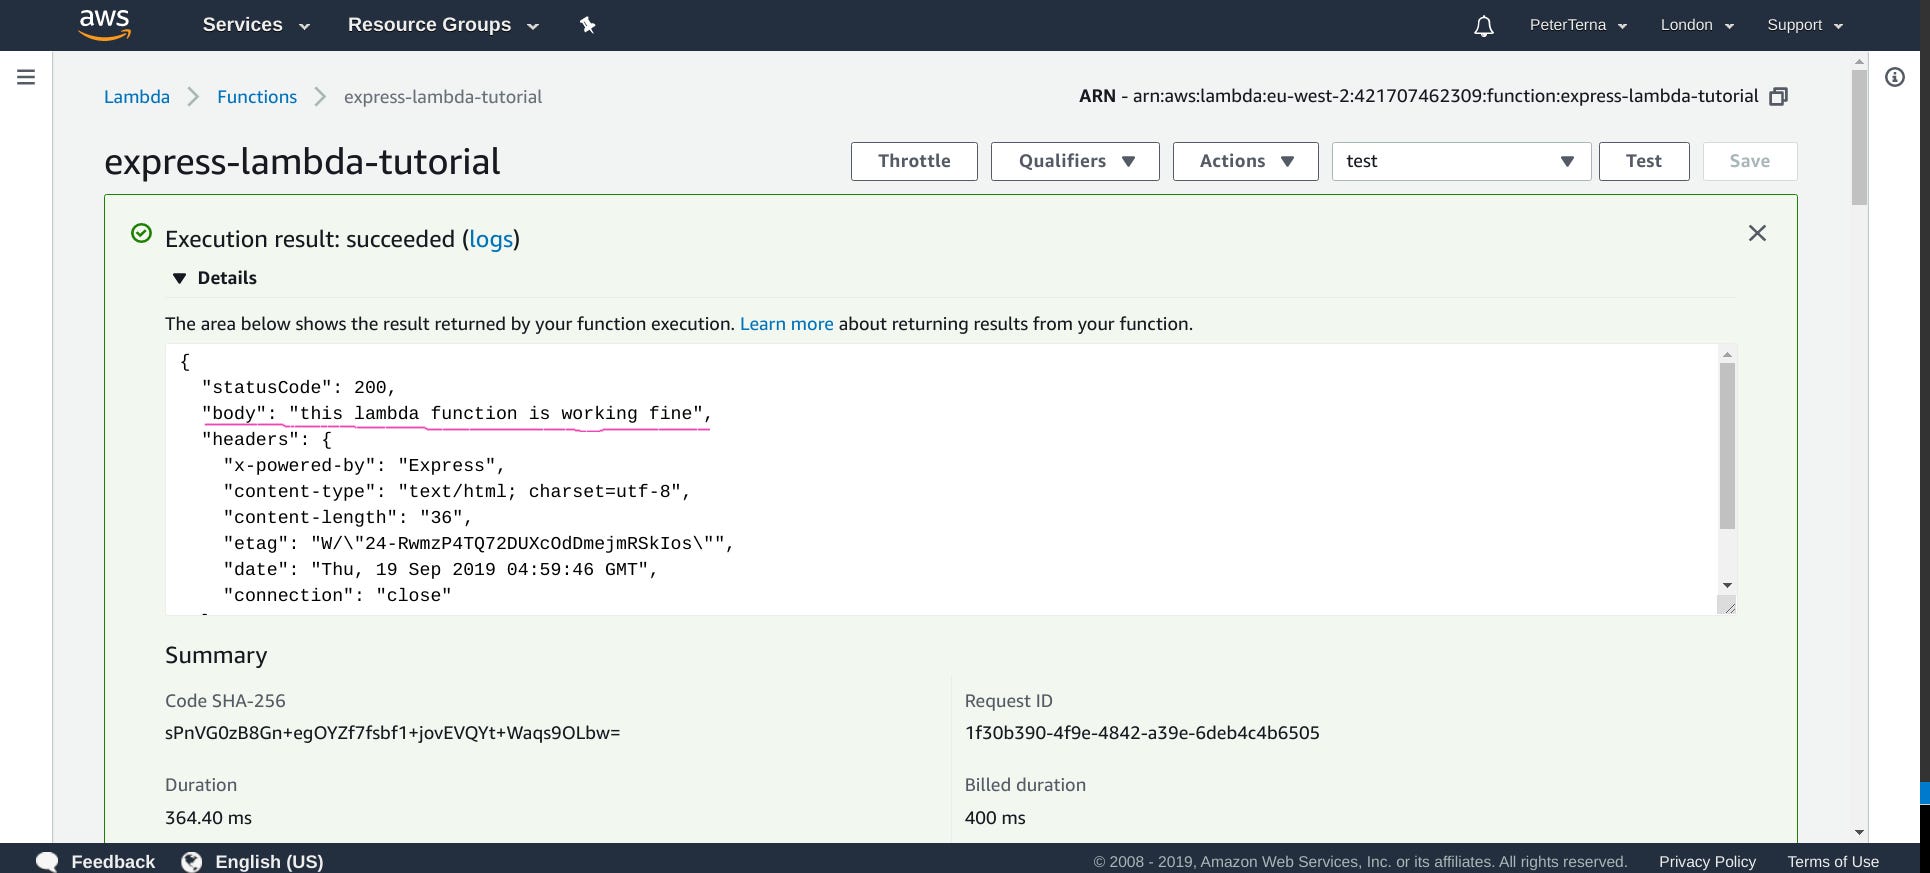Viewport: 1930px width, 873px height.
Task: Click the express-lambda-tutorial breadcrumb text
Action: pos(443,97)
